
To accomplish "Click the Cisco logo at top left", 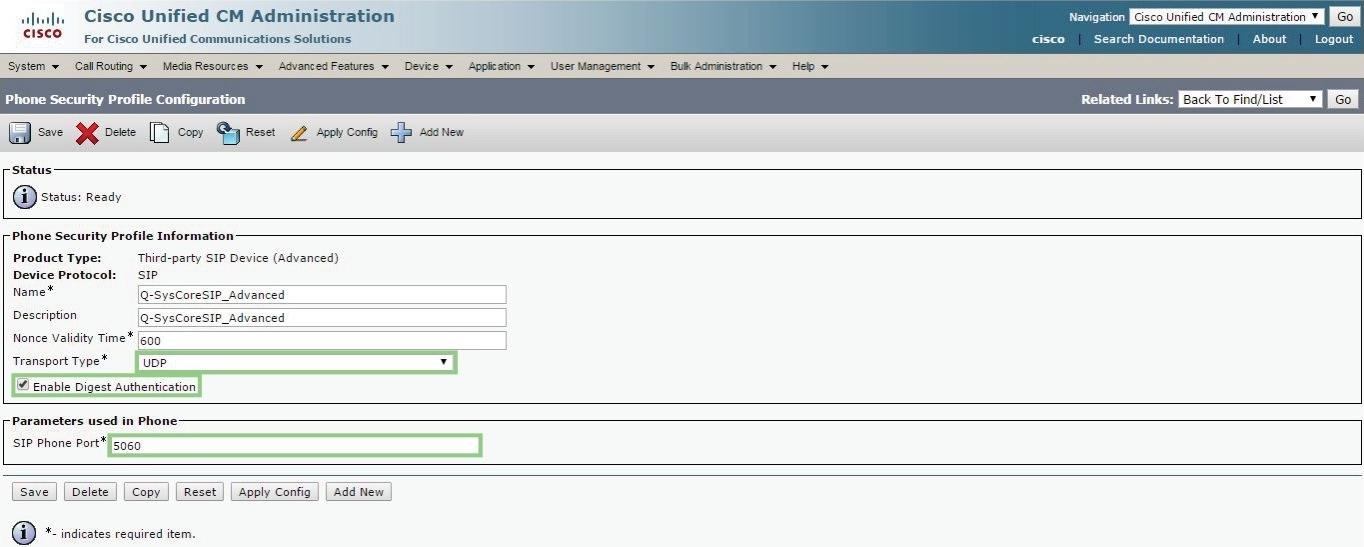I will (42, 27).
